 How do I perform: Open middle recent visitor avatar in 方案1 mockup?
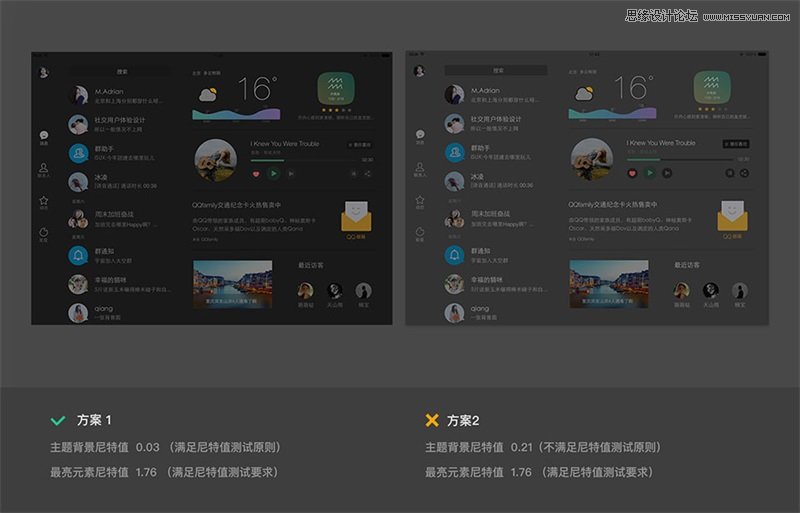tap(335, 291)
